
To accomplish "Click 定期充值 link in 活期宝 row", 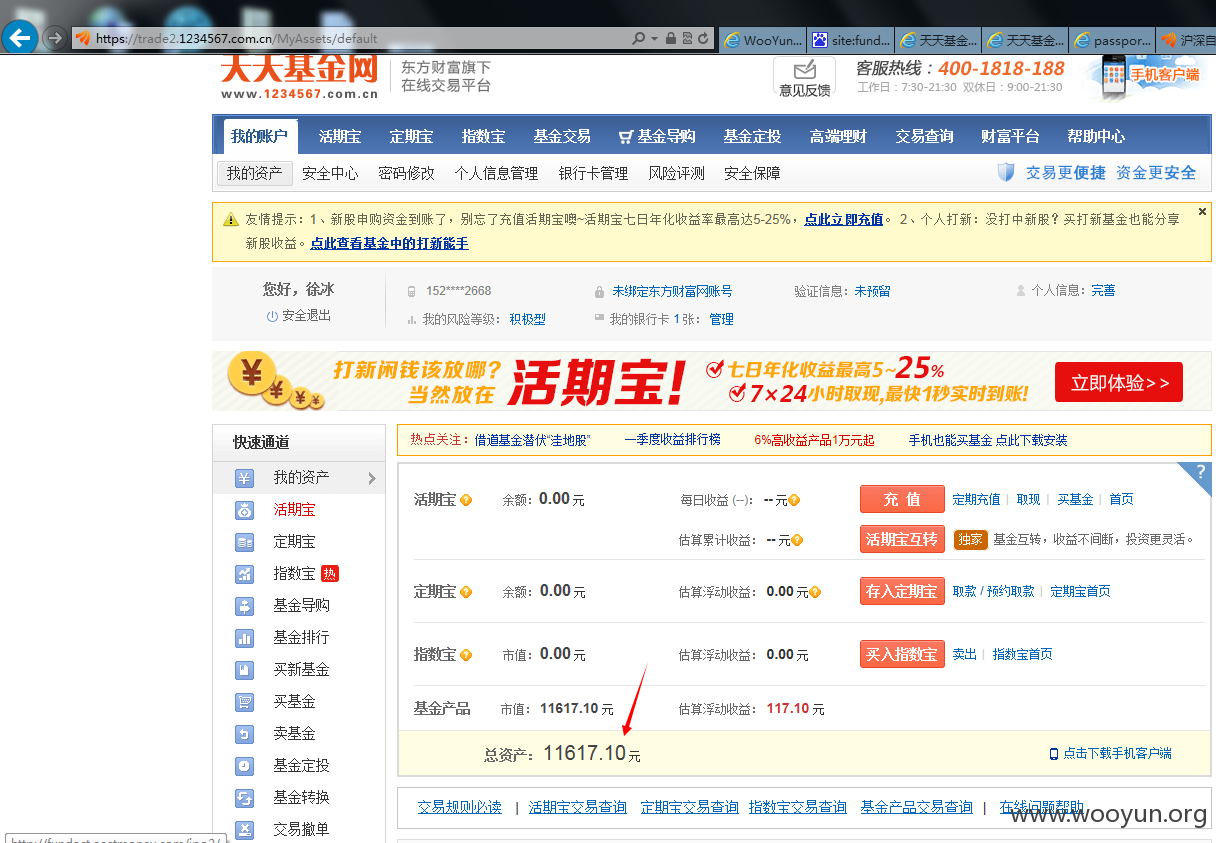I will click(x=976, y=499).
